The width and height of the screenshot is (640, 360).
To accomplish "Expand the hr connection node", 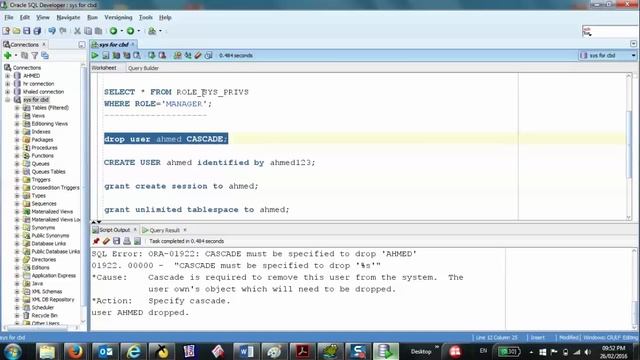I will (x=7, y=84).
